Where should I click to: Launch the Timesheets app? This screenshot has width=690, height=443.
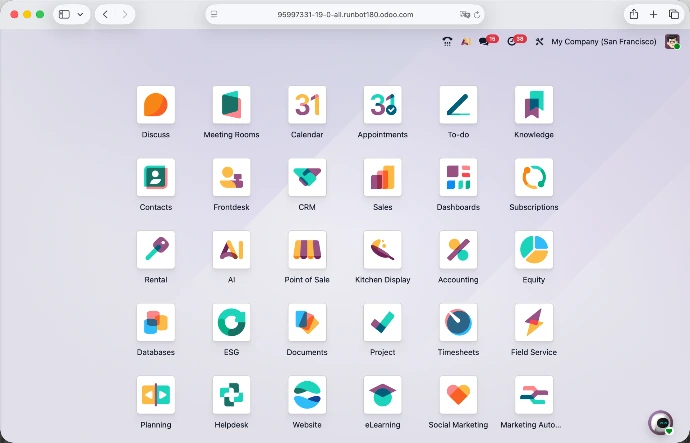[x=458, y=323]
